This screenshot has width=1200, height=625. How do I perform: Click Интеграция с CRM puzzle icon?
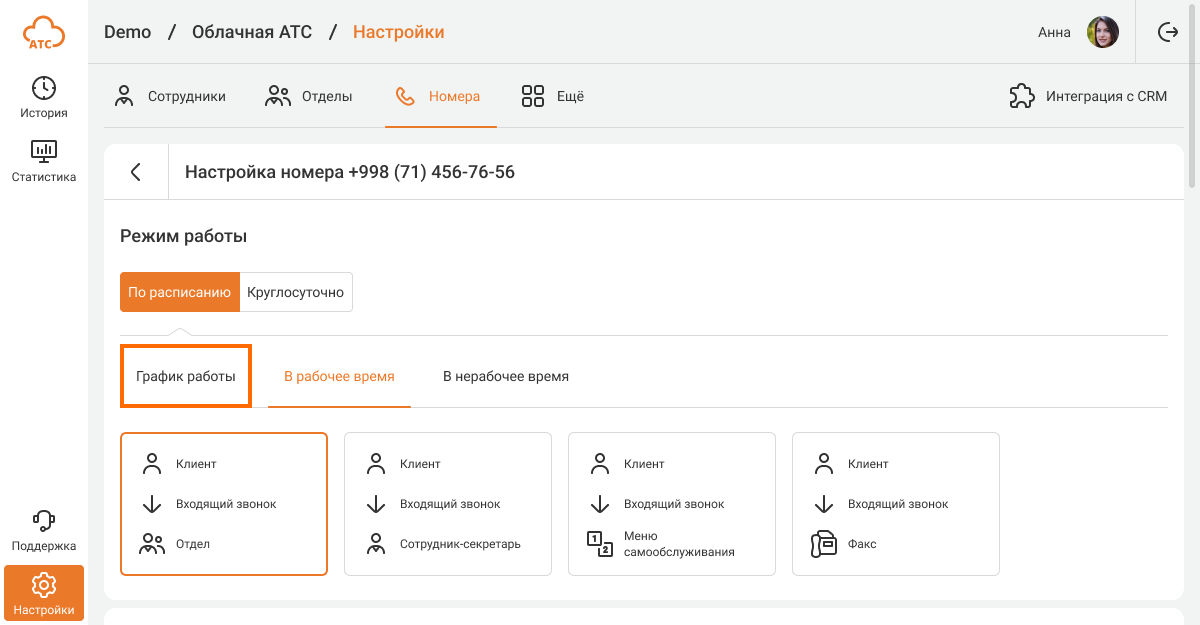click(x=1021, y=97)
